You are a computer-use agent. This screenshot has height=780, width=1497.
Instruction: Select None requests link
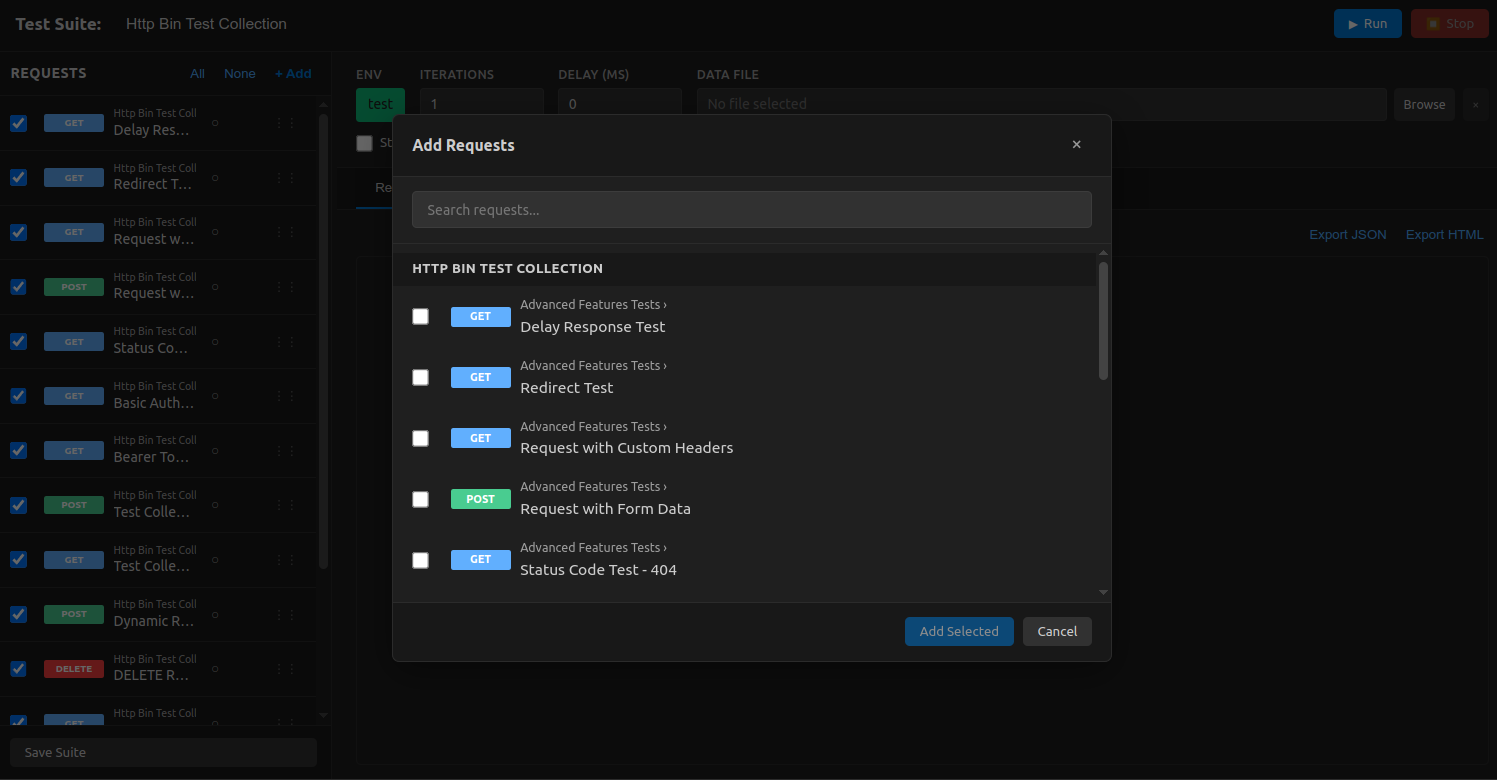(240, 74)
